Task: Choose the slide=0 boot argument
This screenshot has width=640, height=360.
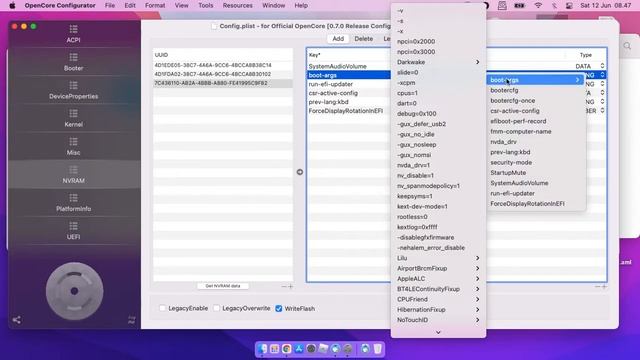Action: [438, 72]
